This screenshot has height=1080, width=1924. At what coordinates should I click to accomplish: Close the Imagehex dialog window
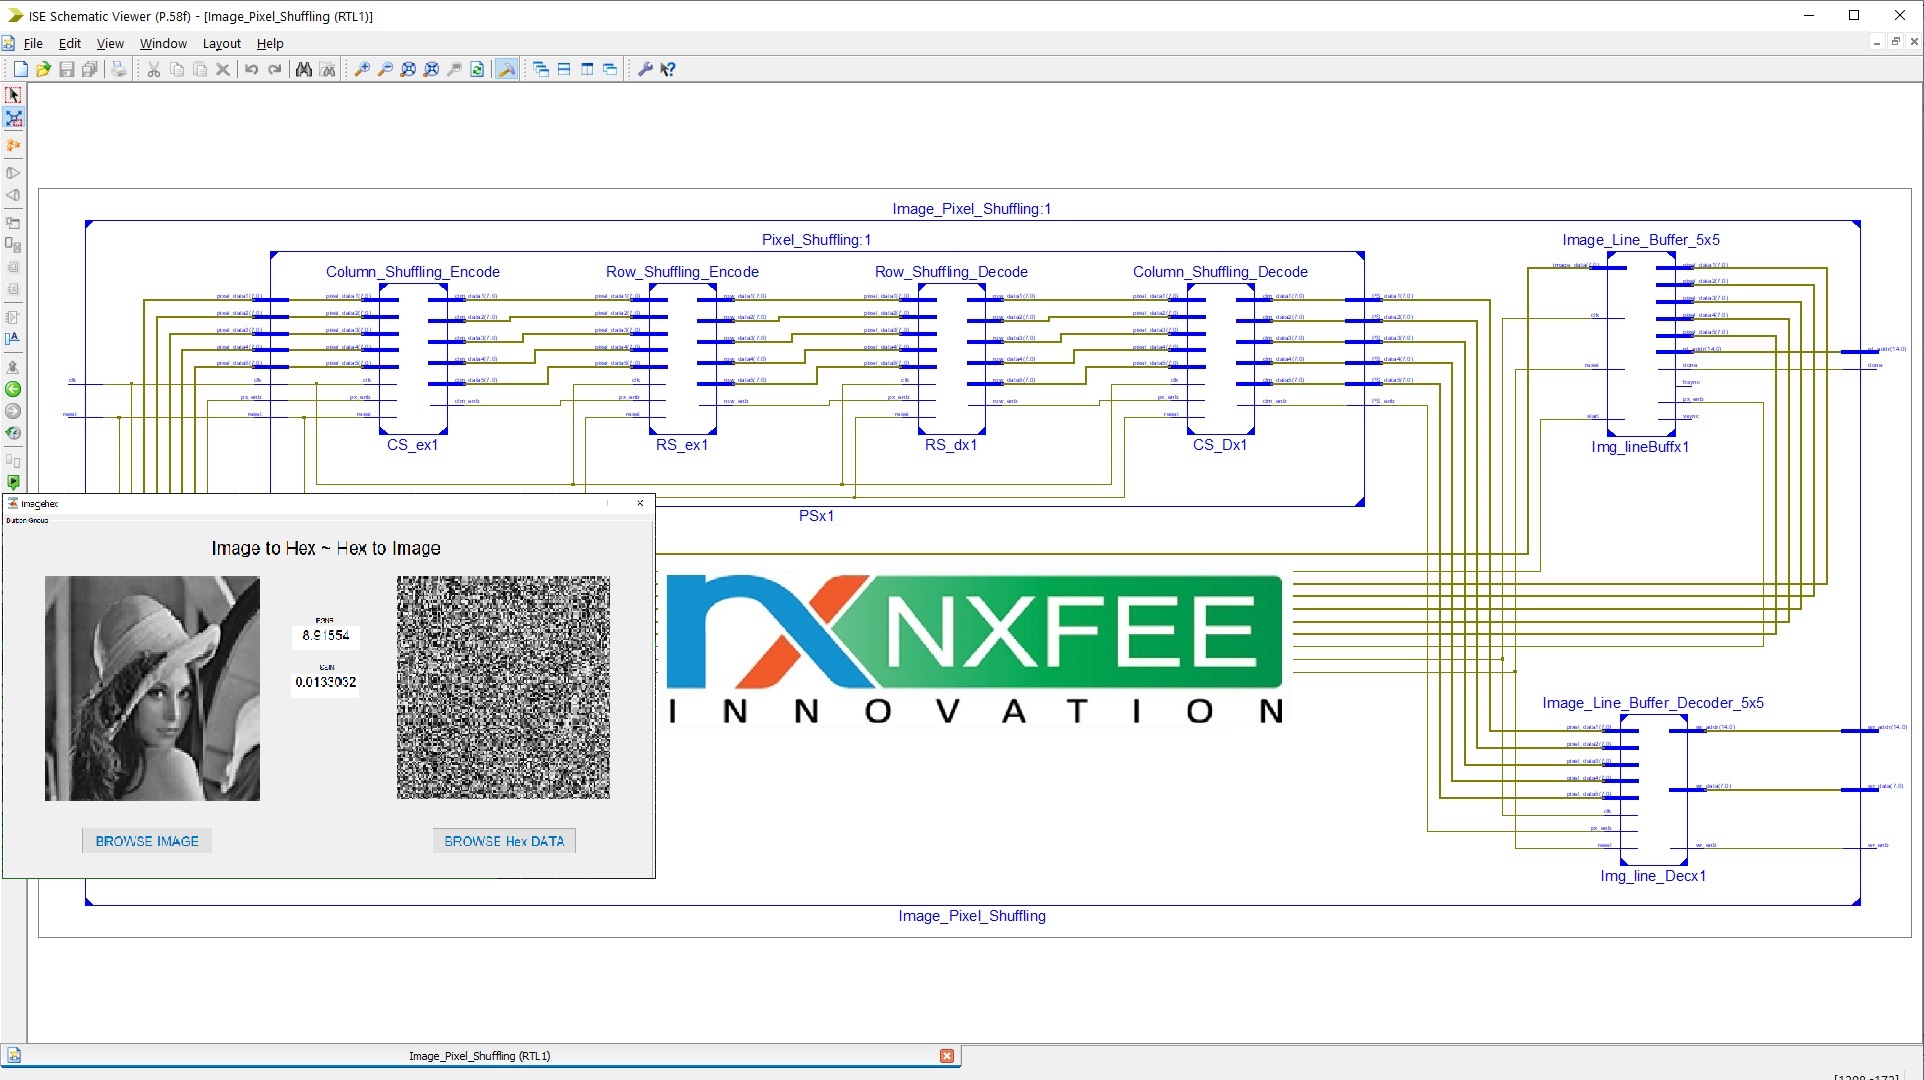(x=640, y=503)
